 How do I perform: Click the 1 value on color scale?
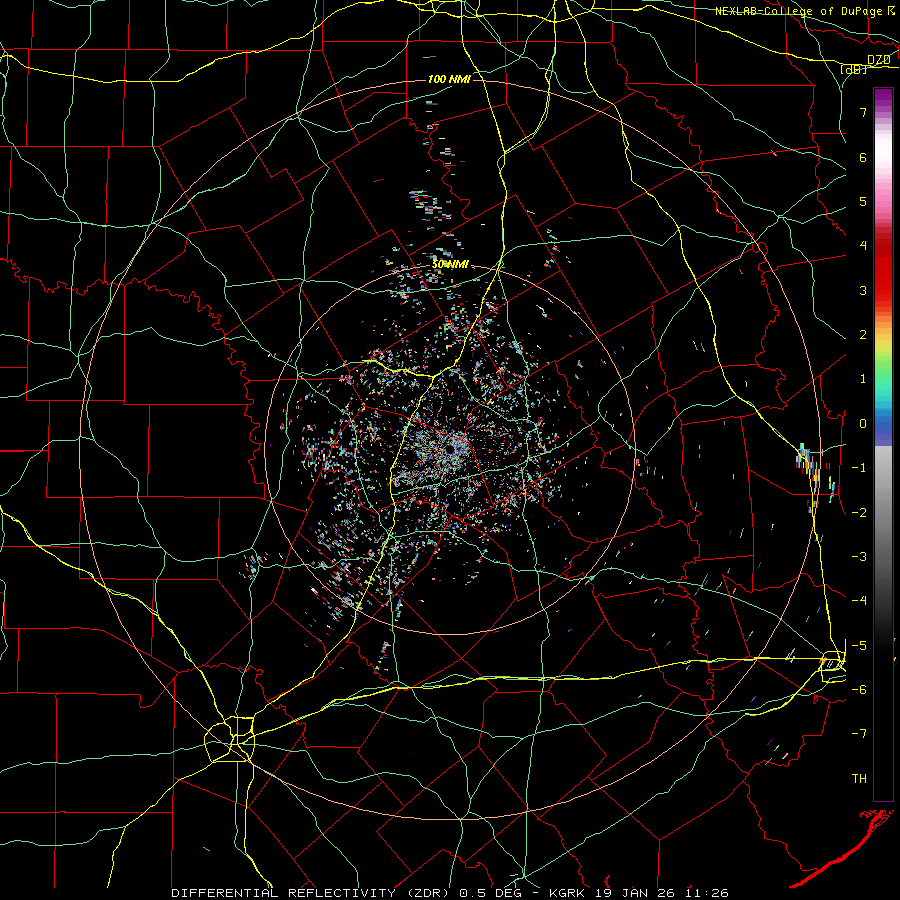[x=863, y=379]
